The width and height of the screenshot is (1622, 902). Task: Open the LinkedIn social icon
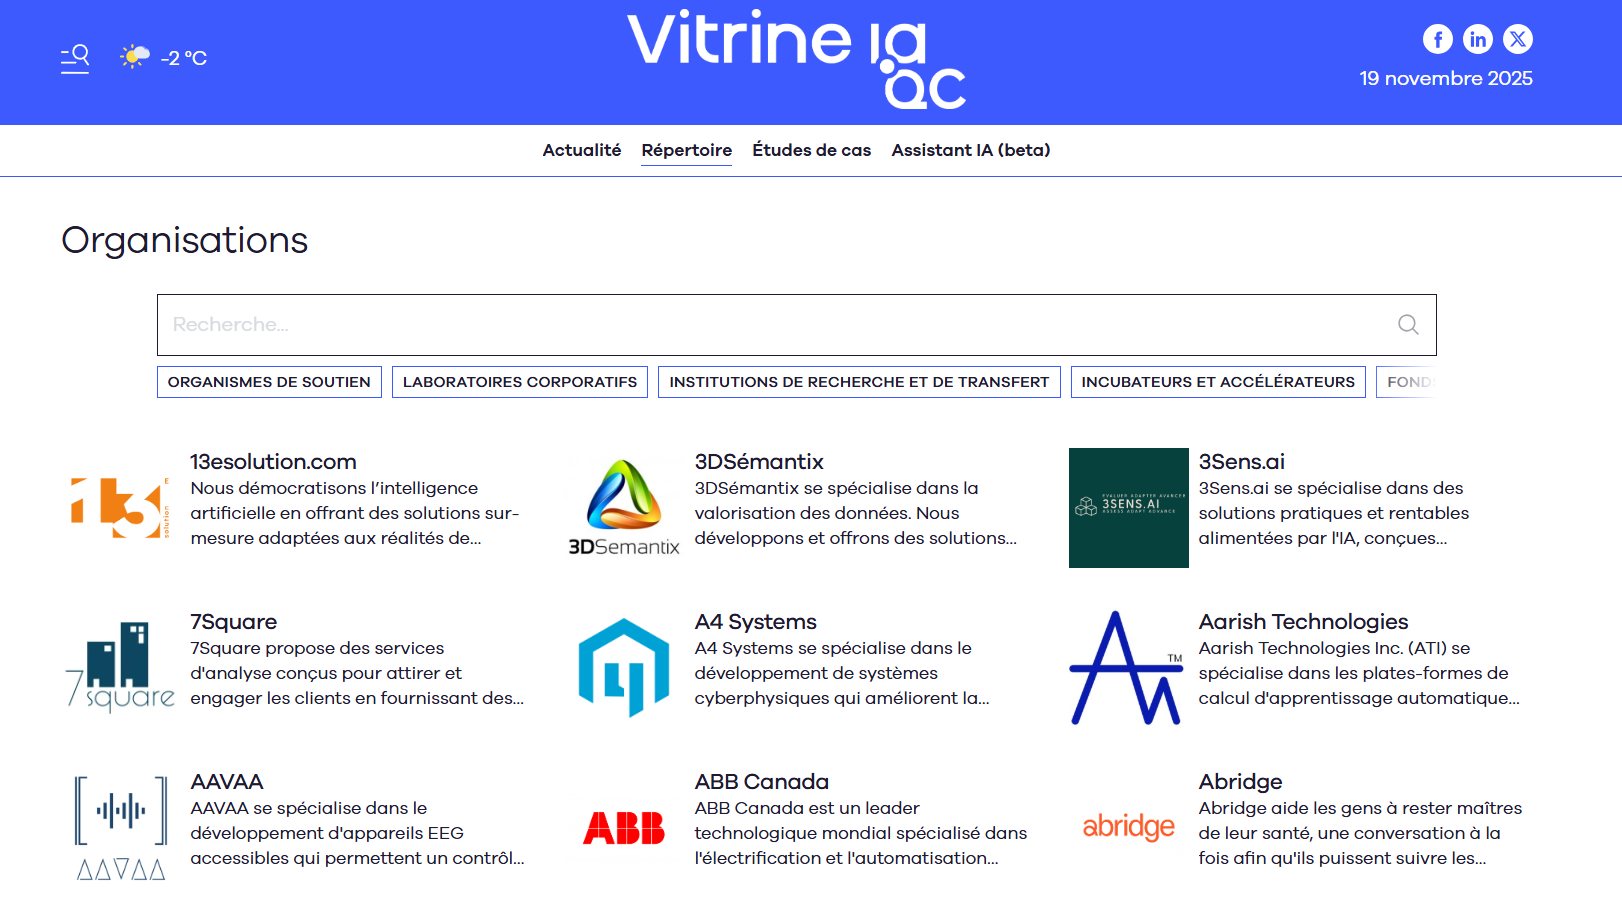(x=1477, y=39)
